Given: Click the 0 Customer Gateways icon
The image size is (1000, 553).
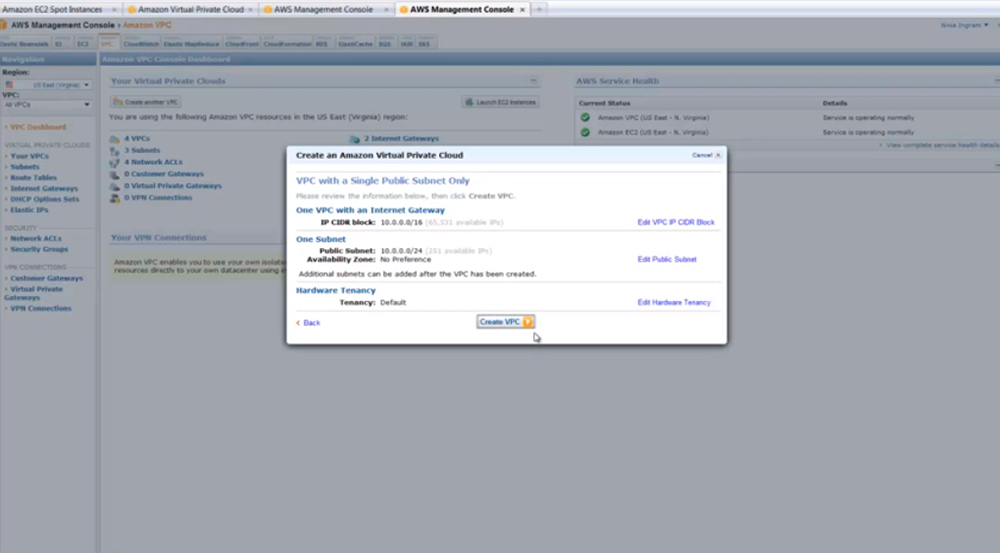Looking at the screenshot, I should (114, 174).
